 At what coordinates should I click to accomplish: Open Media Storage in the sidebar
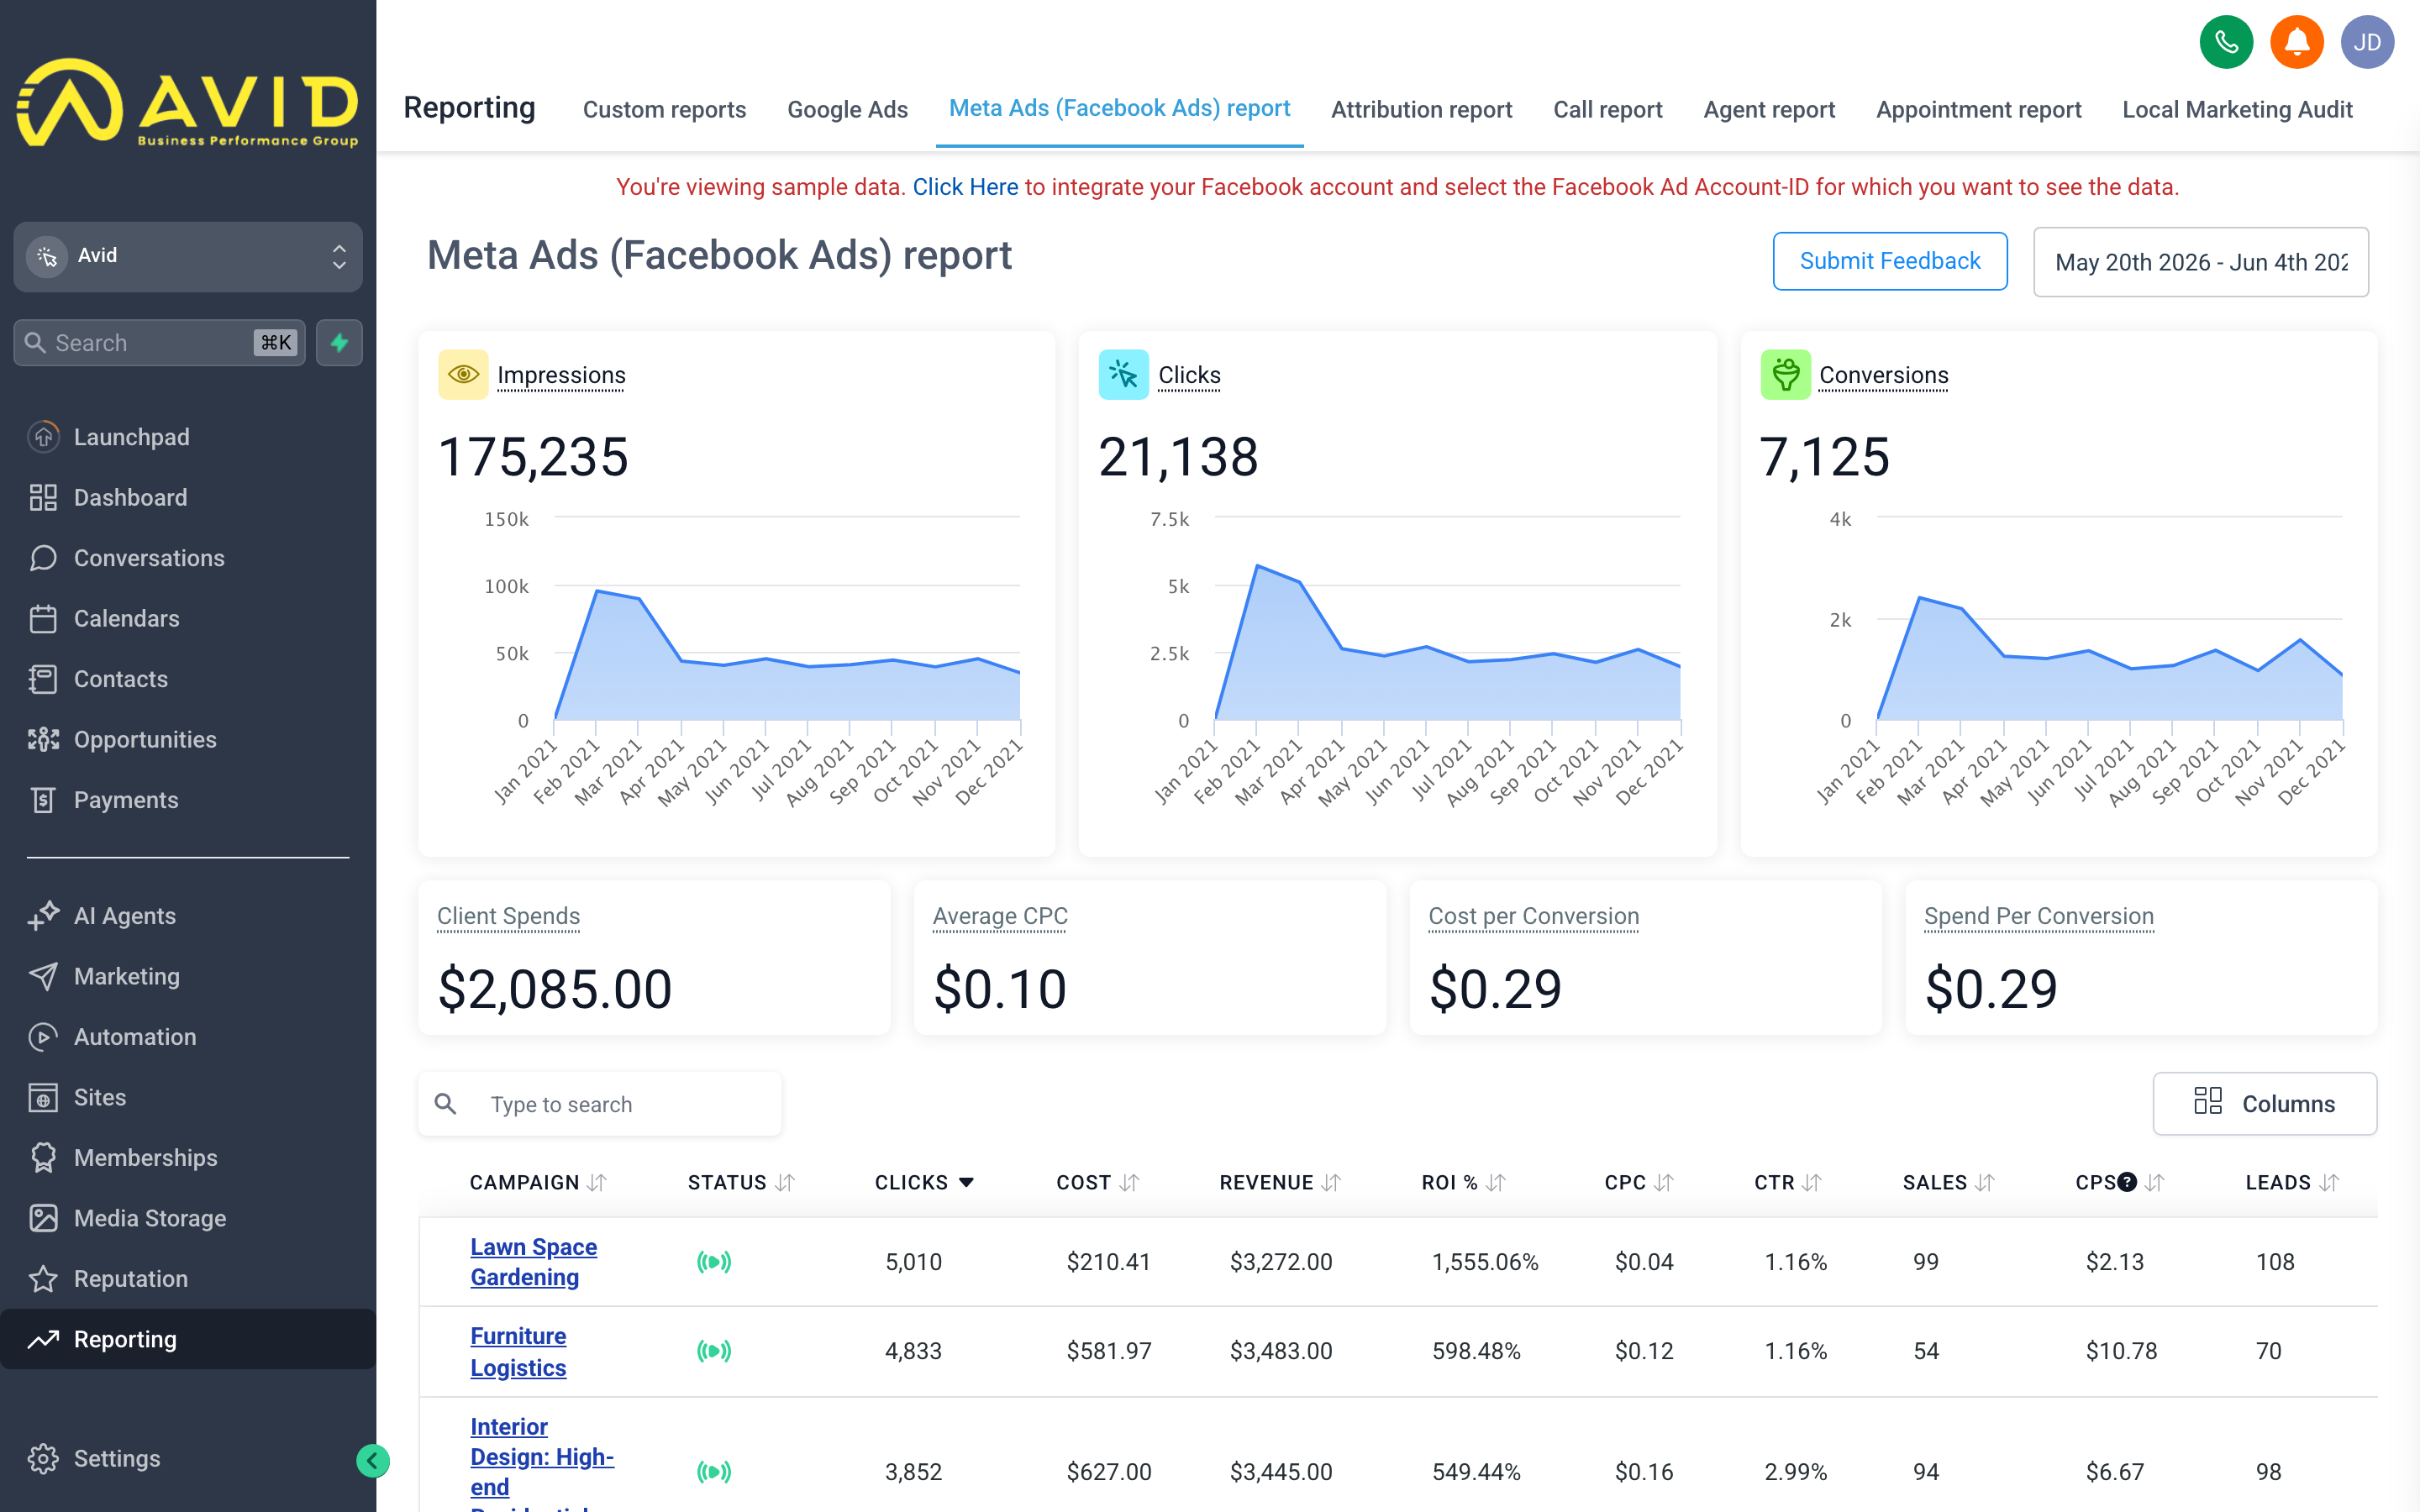point(188,1218)
